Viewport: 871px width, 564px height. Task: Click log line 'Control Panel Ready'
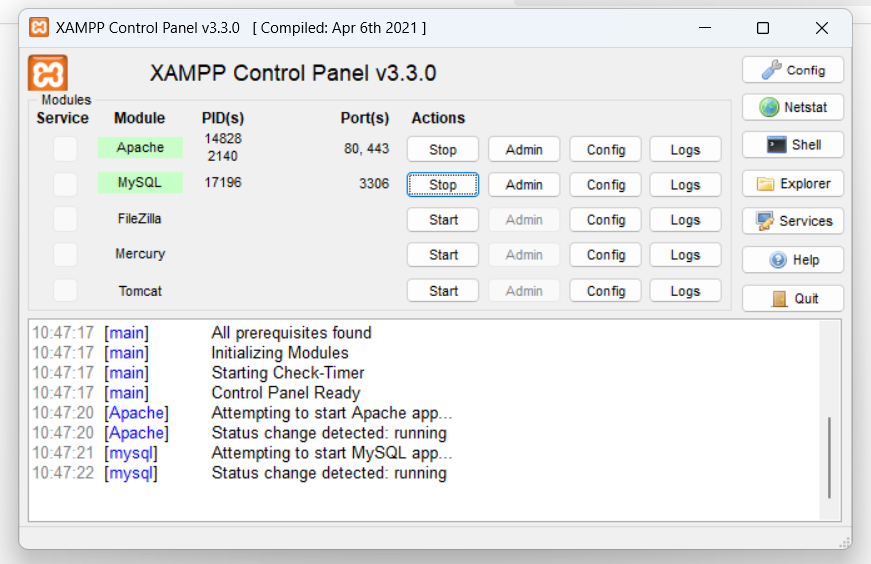click(286, 393)
